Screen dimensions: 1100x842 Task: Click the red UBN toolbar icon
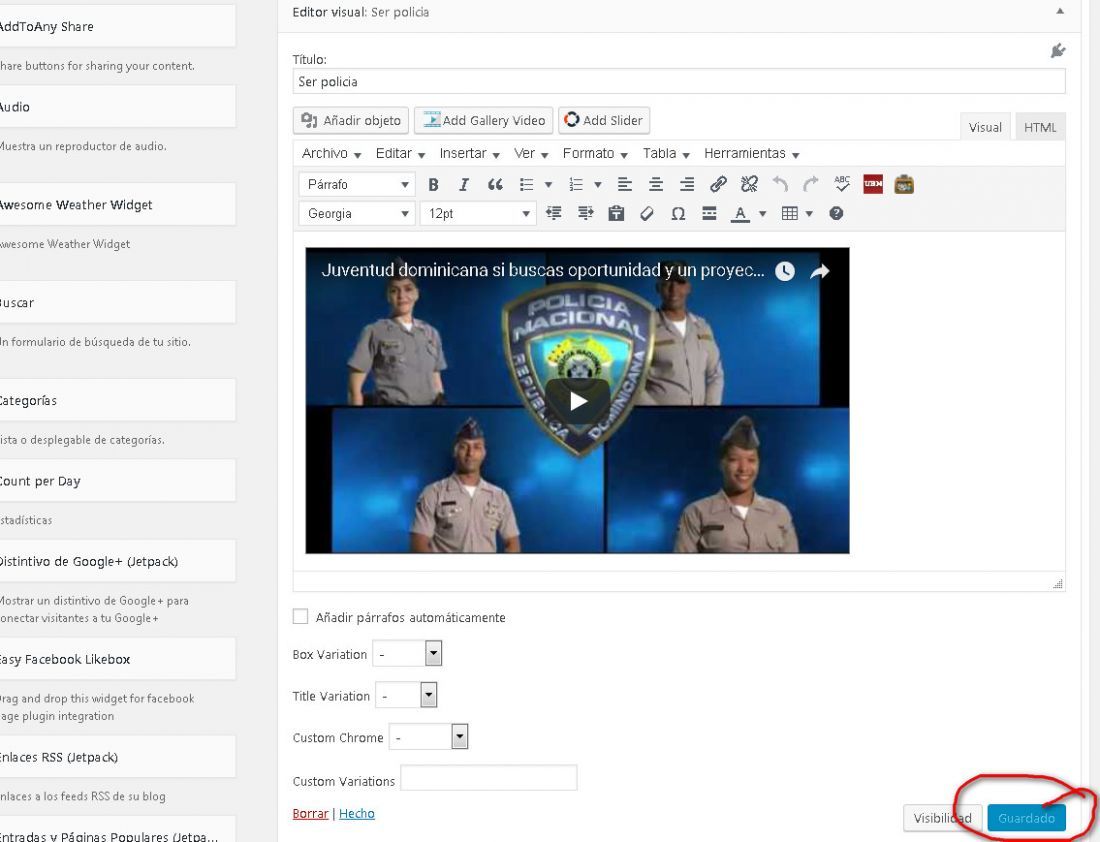873,184
